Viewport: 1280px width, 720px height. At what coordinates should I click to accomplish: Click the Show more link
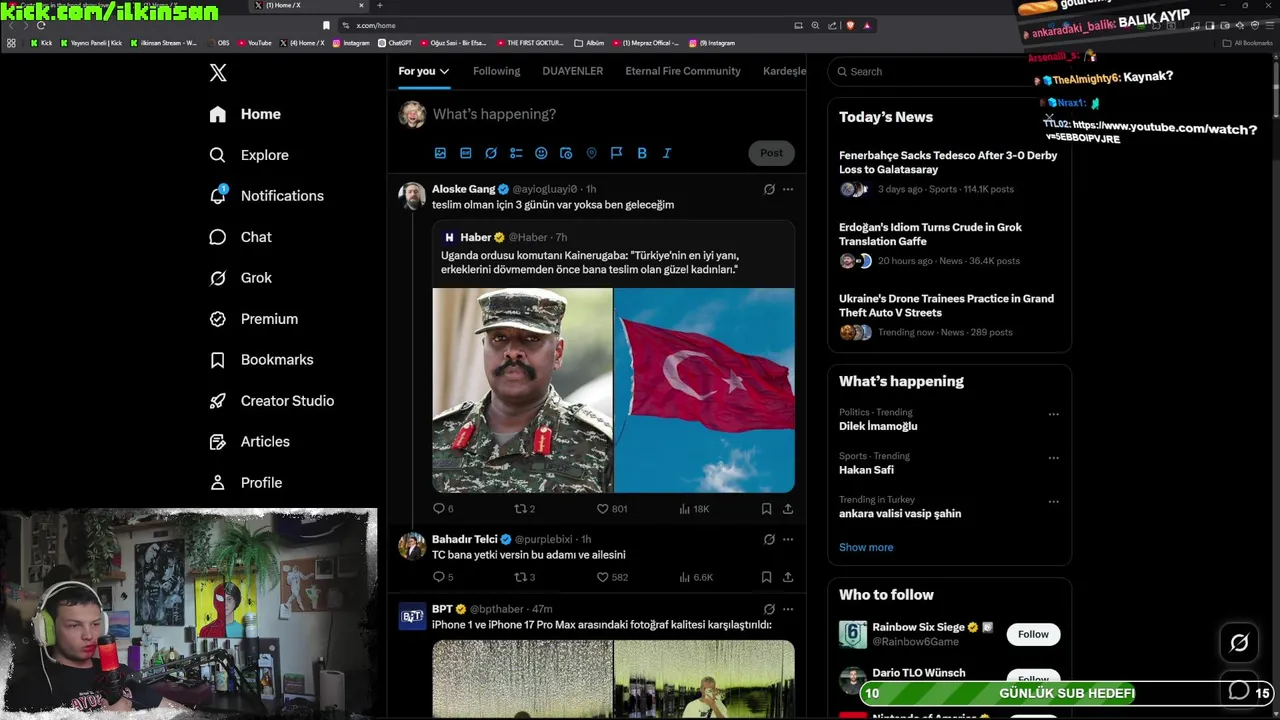coord(866,547)
